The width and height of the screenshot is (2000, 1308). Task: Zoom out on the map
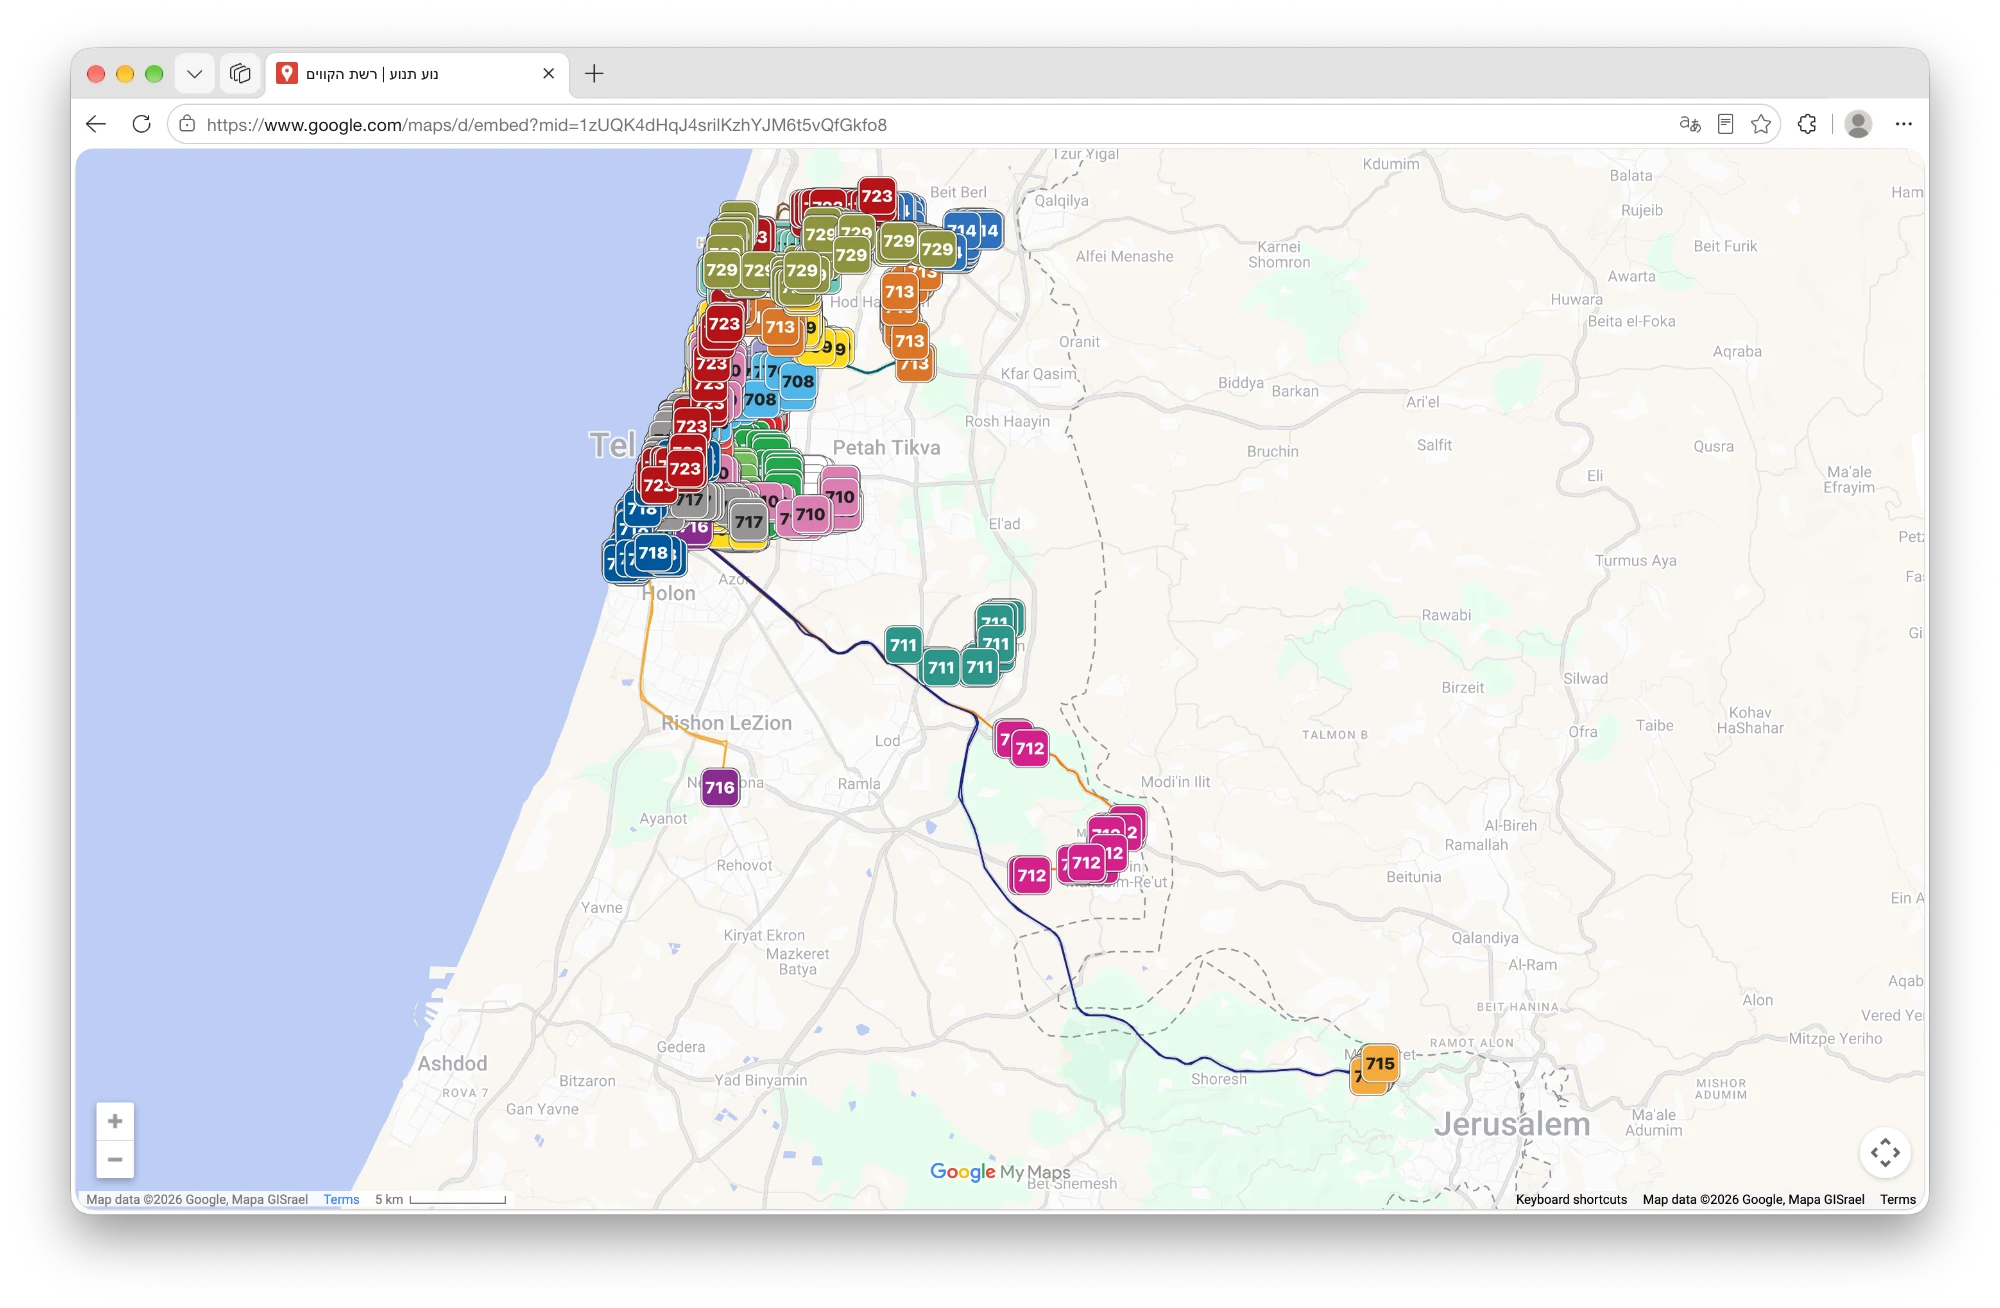[115, 1159]
